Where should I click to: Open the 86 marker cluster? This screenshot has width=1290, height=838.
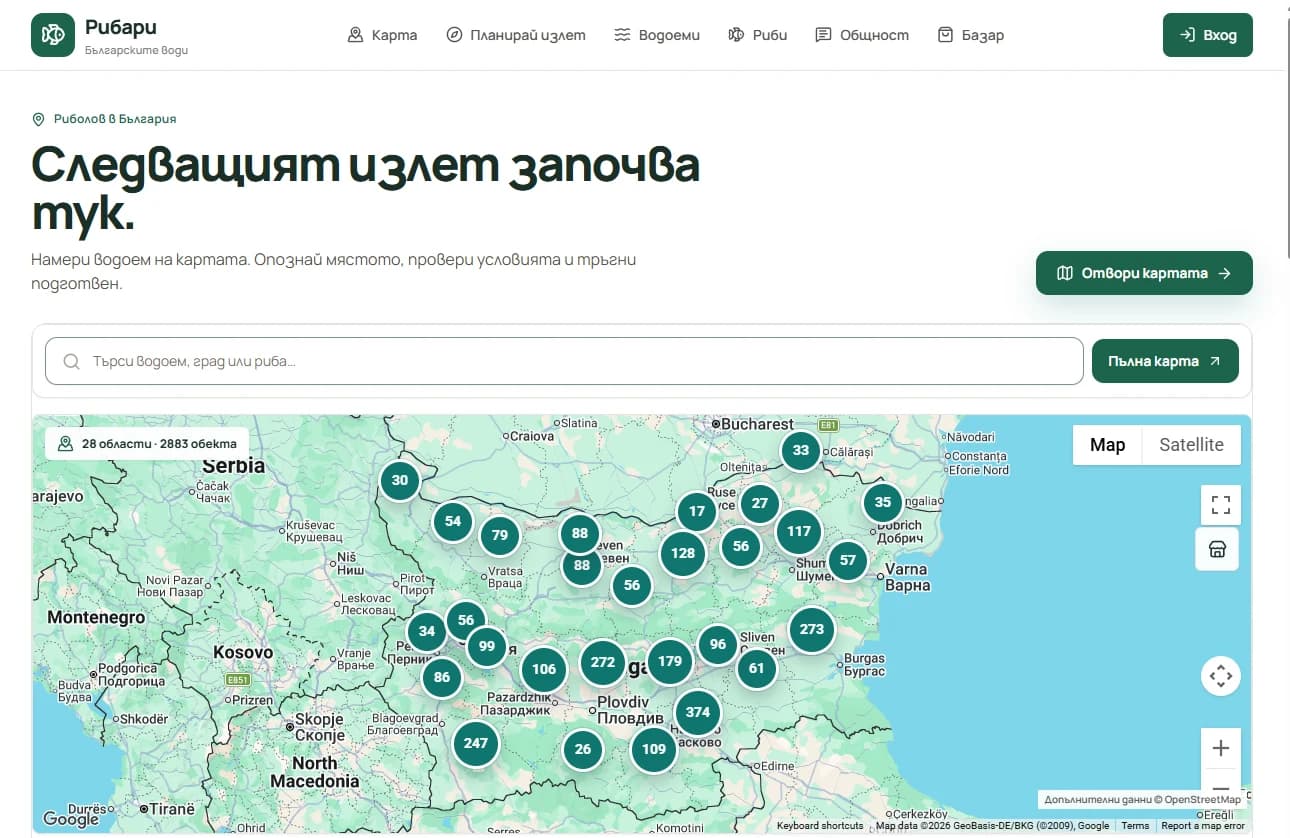pos(442,677)
